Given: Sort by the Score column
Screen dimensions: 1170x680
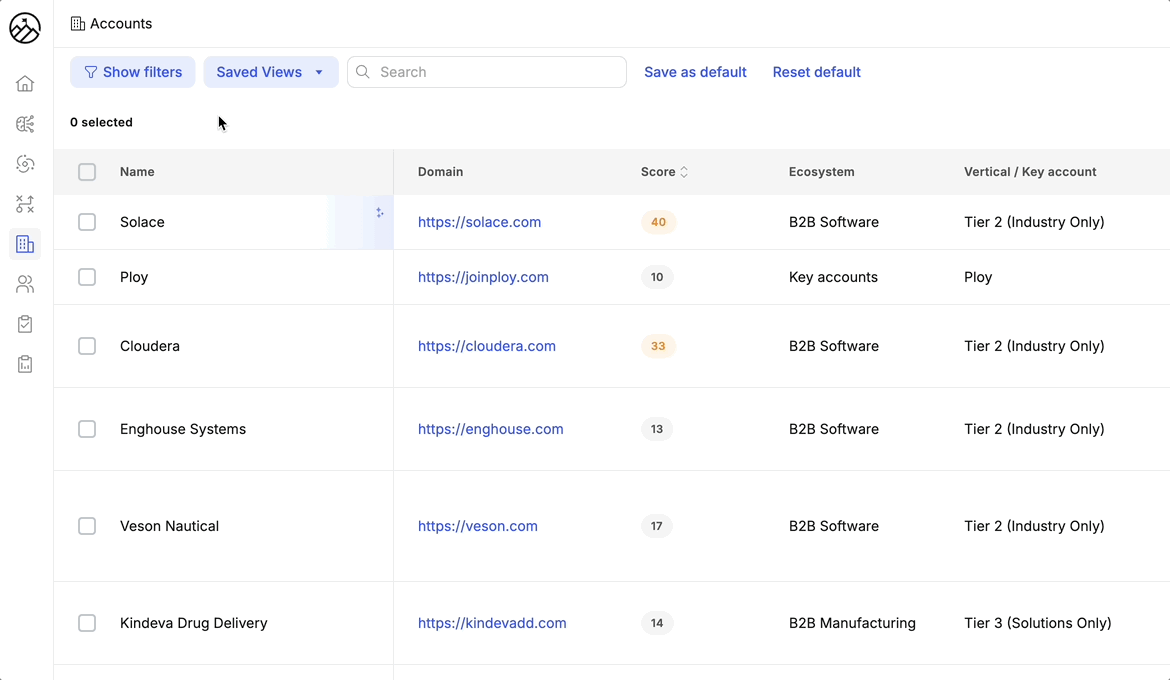Looking at the screenshot, I should click(x=664, y=172).
